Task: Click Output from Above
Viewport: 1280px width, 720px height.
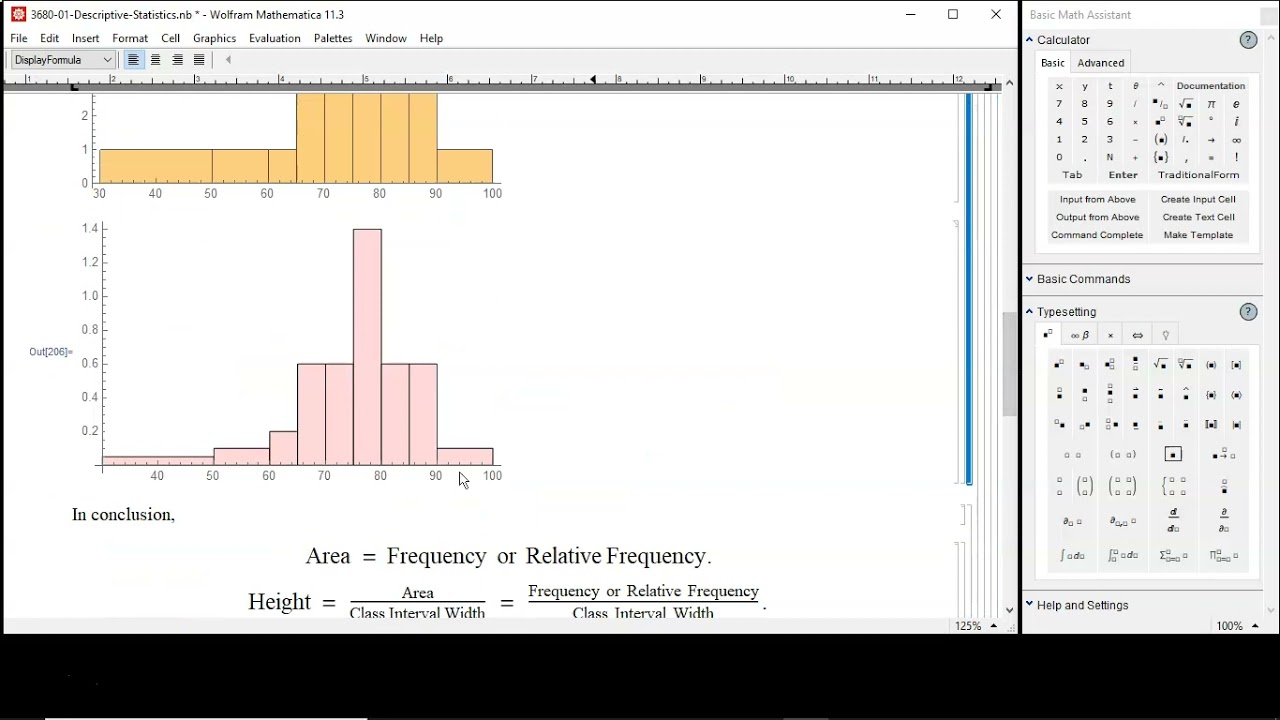Action: pos(1097,217)
